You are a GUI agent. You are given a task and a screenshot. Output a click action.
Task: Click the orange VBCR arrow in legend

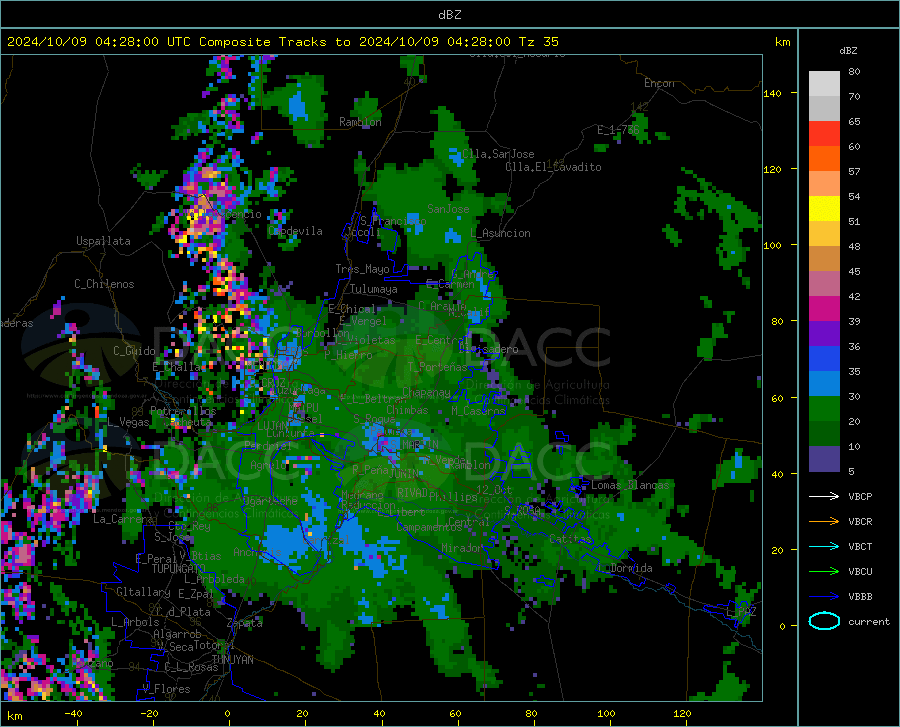coord(824,521)
